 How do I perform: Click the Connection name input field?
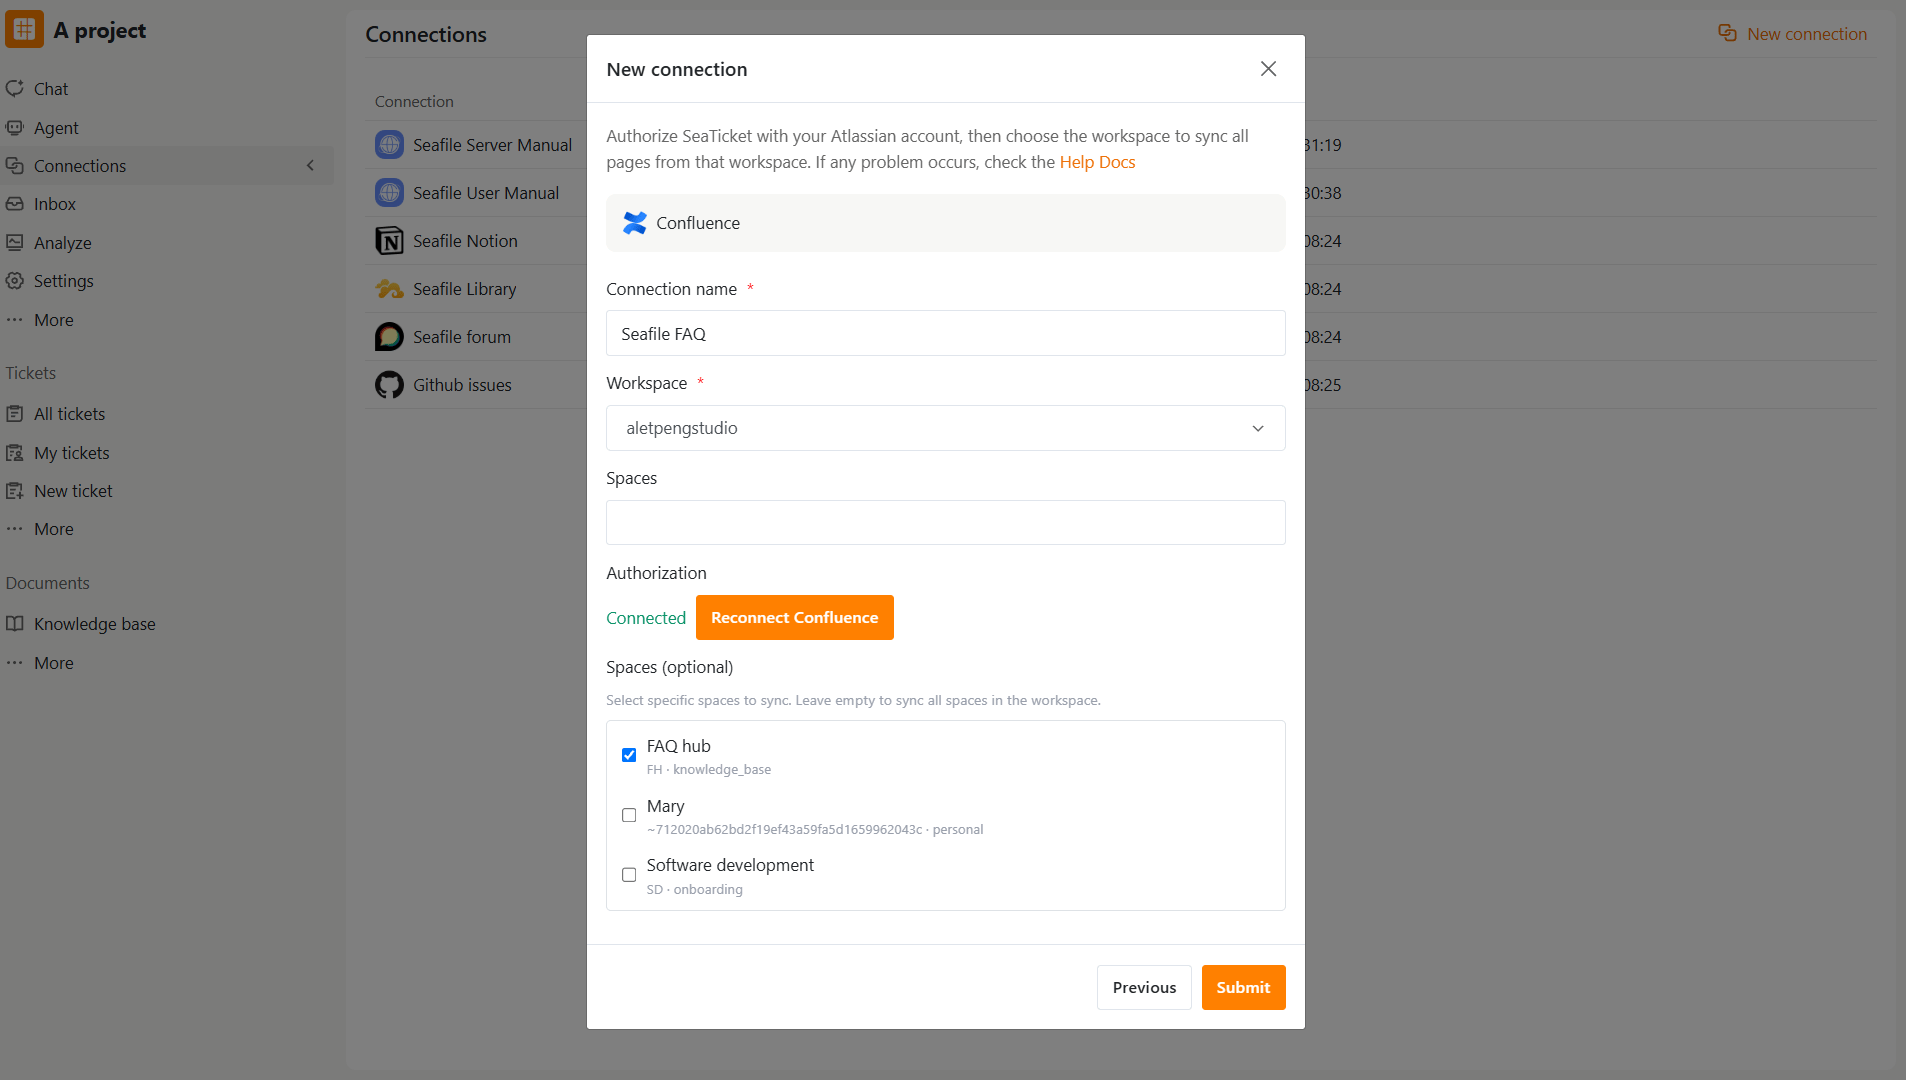click(x=945, y=333)
